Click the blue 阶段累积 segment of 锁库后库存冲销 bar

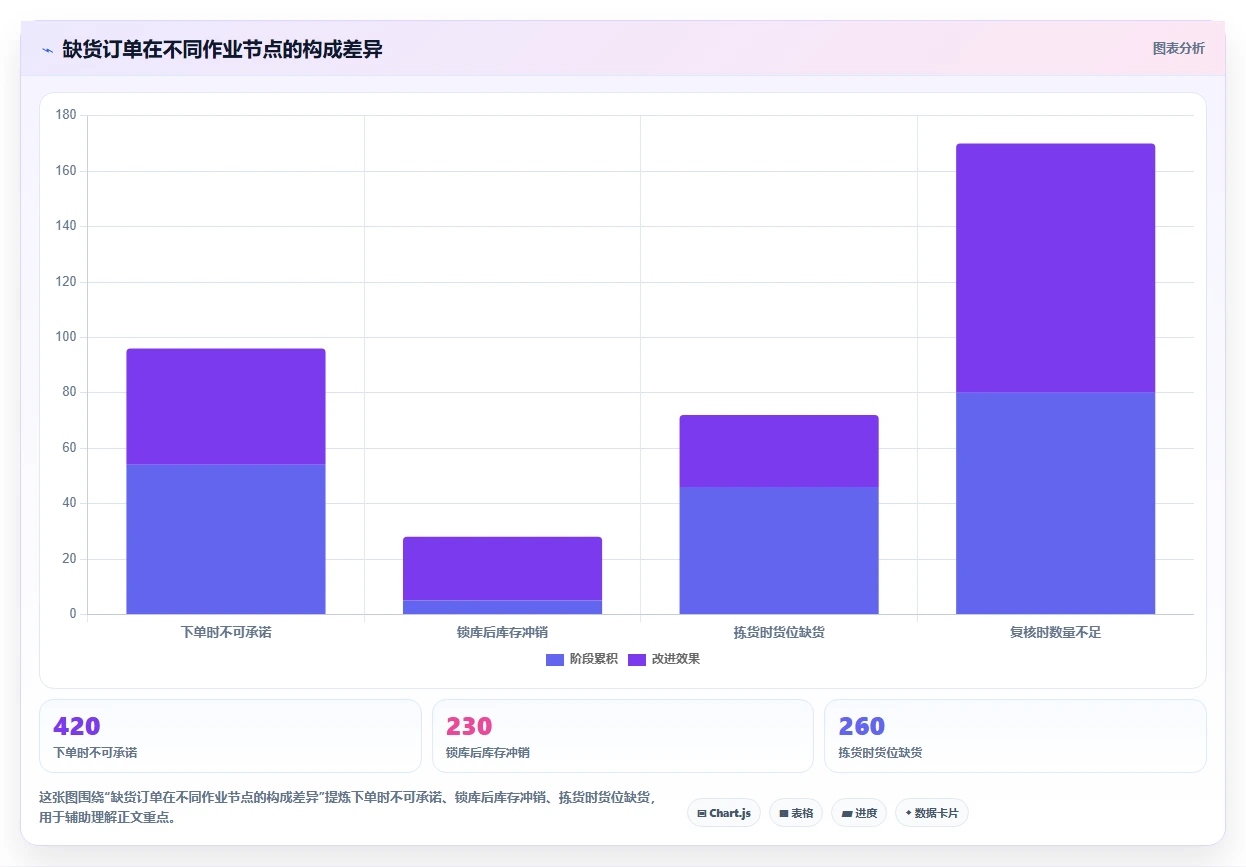click(x=502, y=607)
